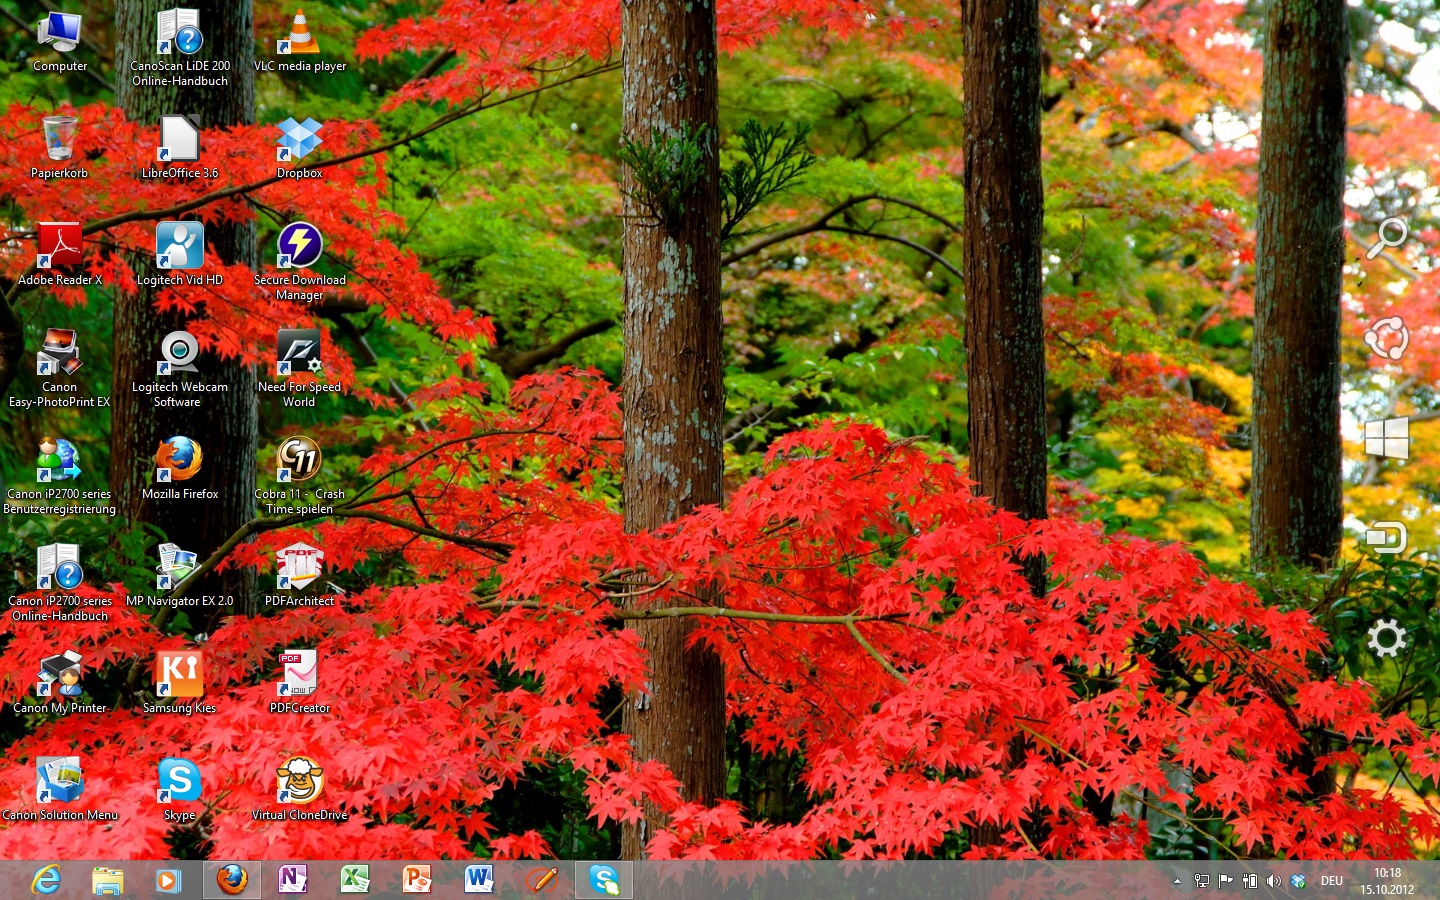This screenshot has height=900, width=1440.
Task: Expand hidden system tray icons arrow
Action: pyautogui.click(x=1177, y=881)
